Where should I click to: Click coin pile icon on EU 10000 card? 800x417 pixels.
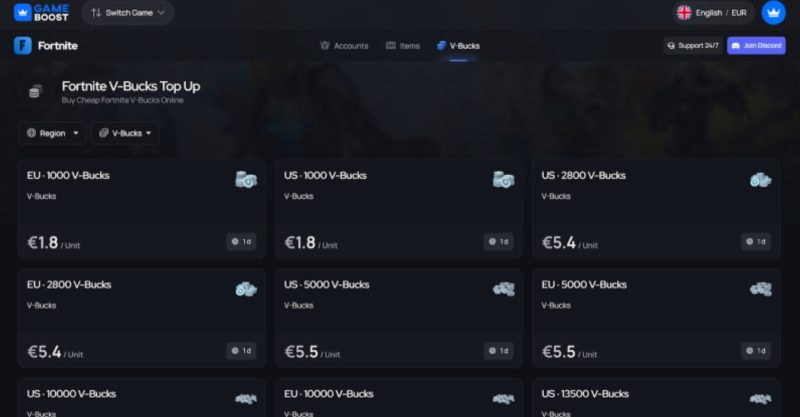tap(504, 399)
